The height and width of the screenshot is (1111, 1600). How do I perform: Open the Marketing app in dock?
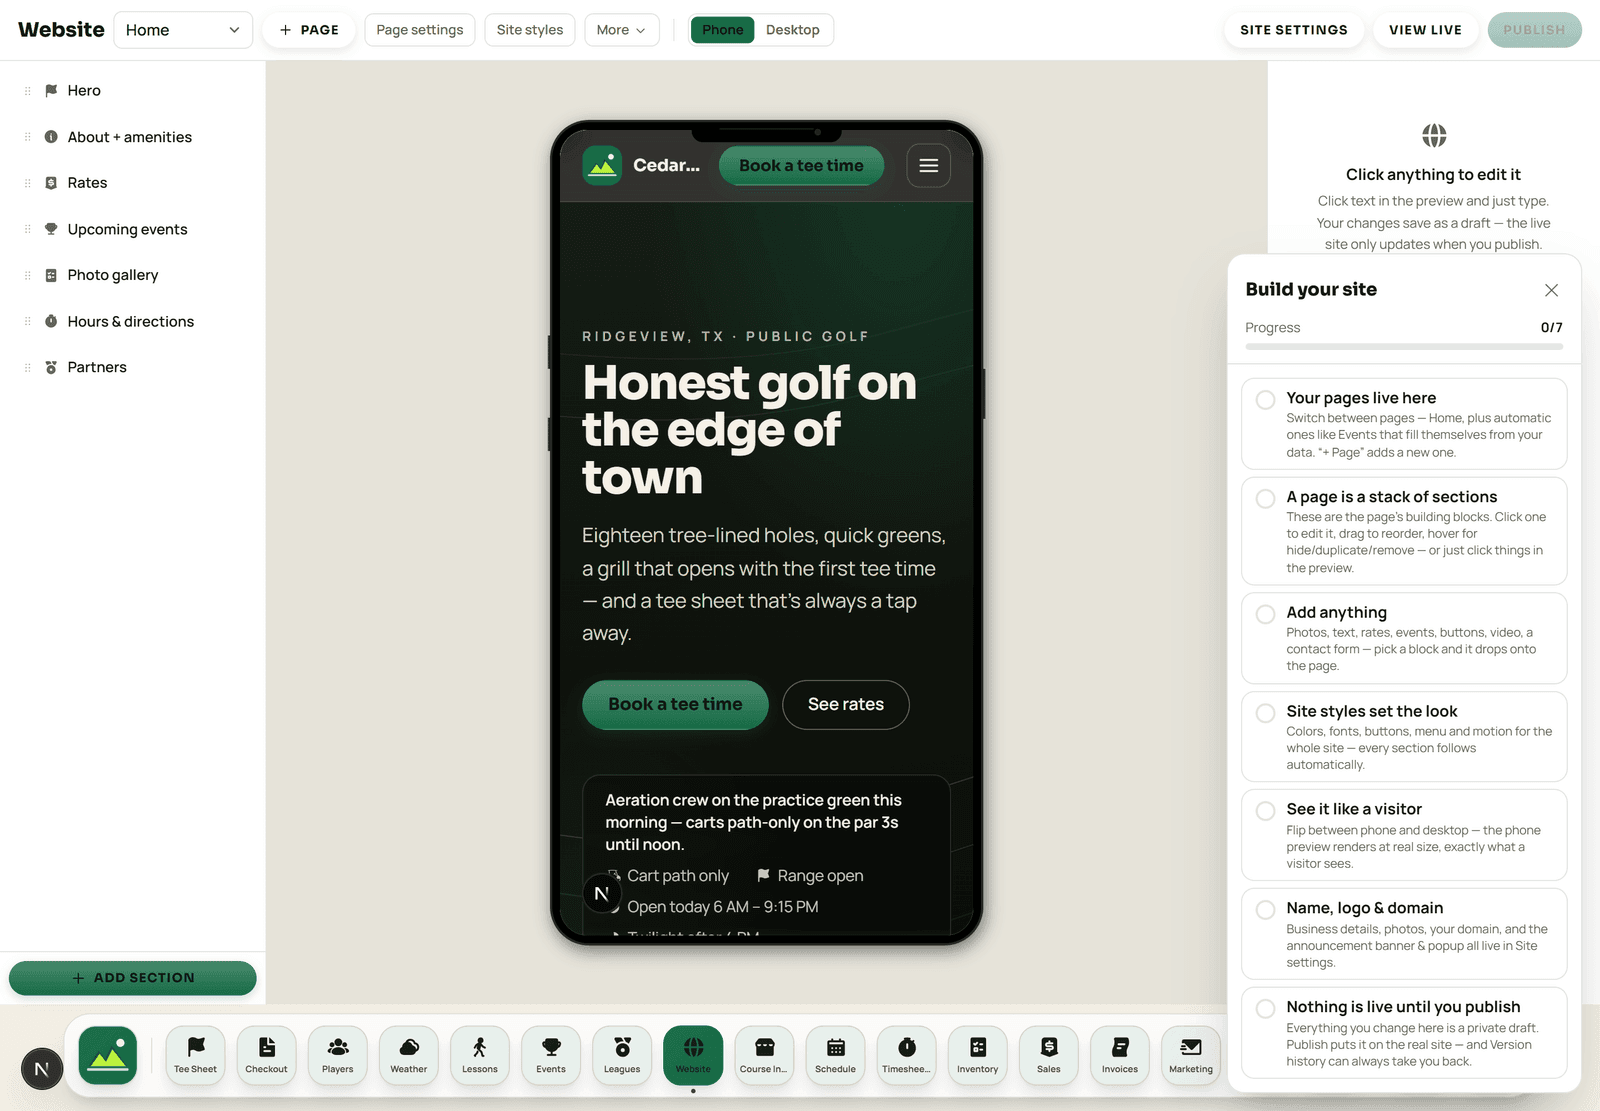tap(1190, 1055)
